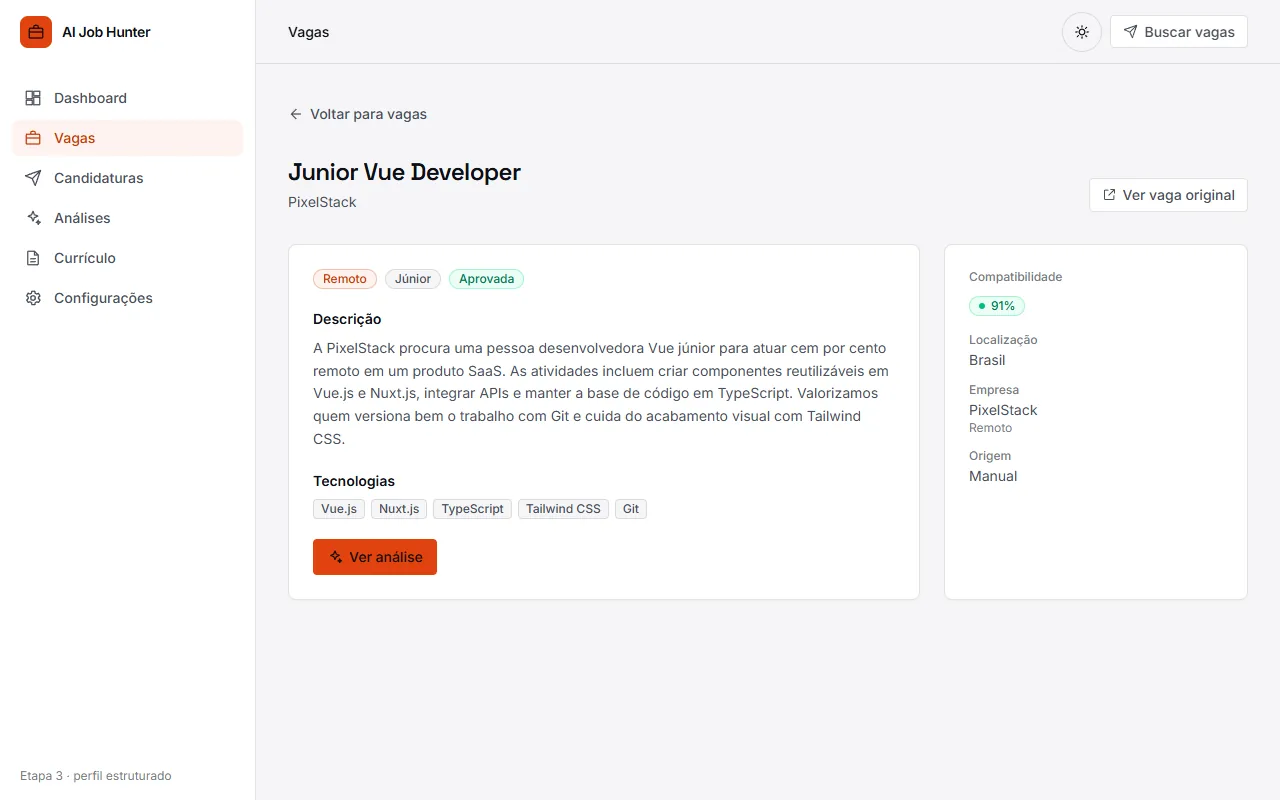This screenshot has height=800, width=1280.
Task: Open Configurações from the sidebar
Action: coord(127,298)
